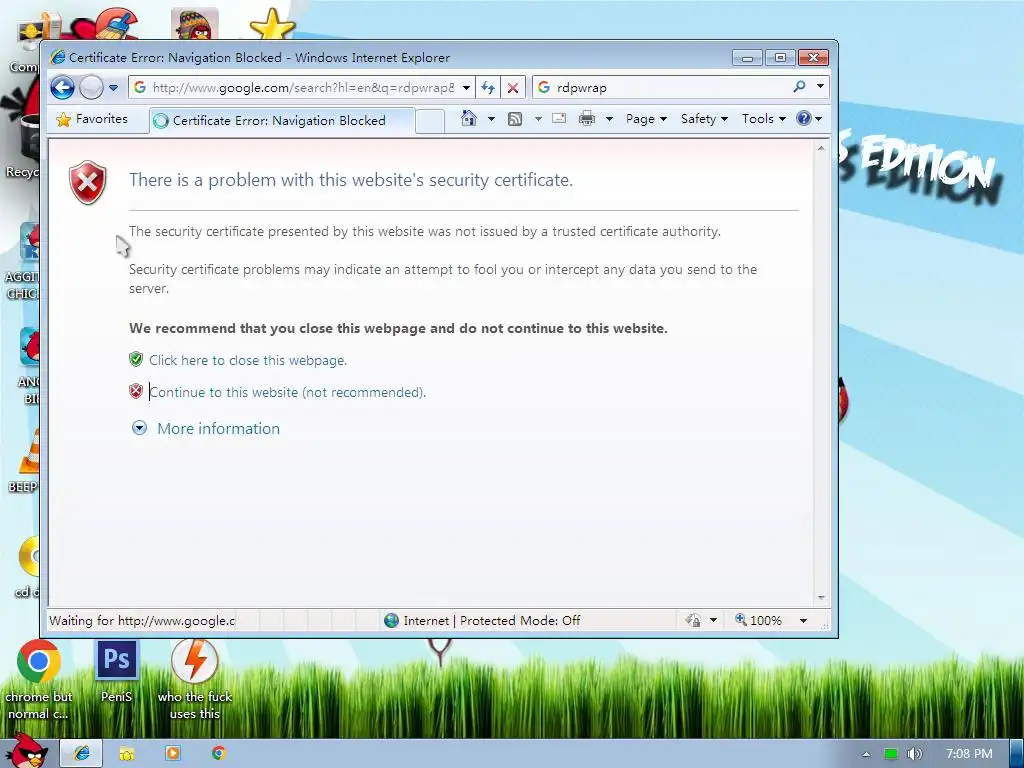Print the page via printer icon

click(x=587, y=118)
